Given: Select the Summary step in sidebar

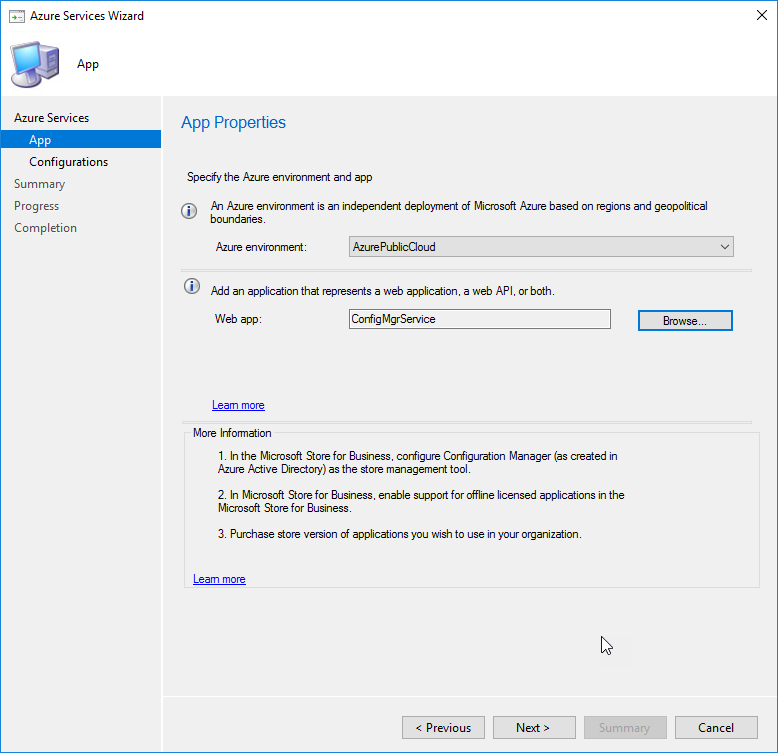Looking at the screenshot, I should pos(40,184).
